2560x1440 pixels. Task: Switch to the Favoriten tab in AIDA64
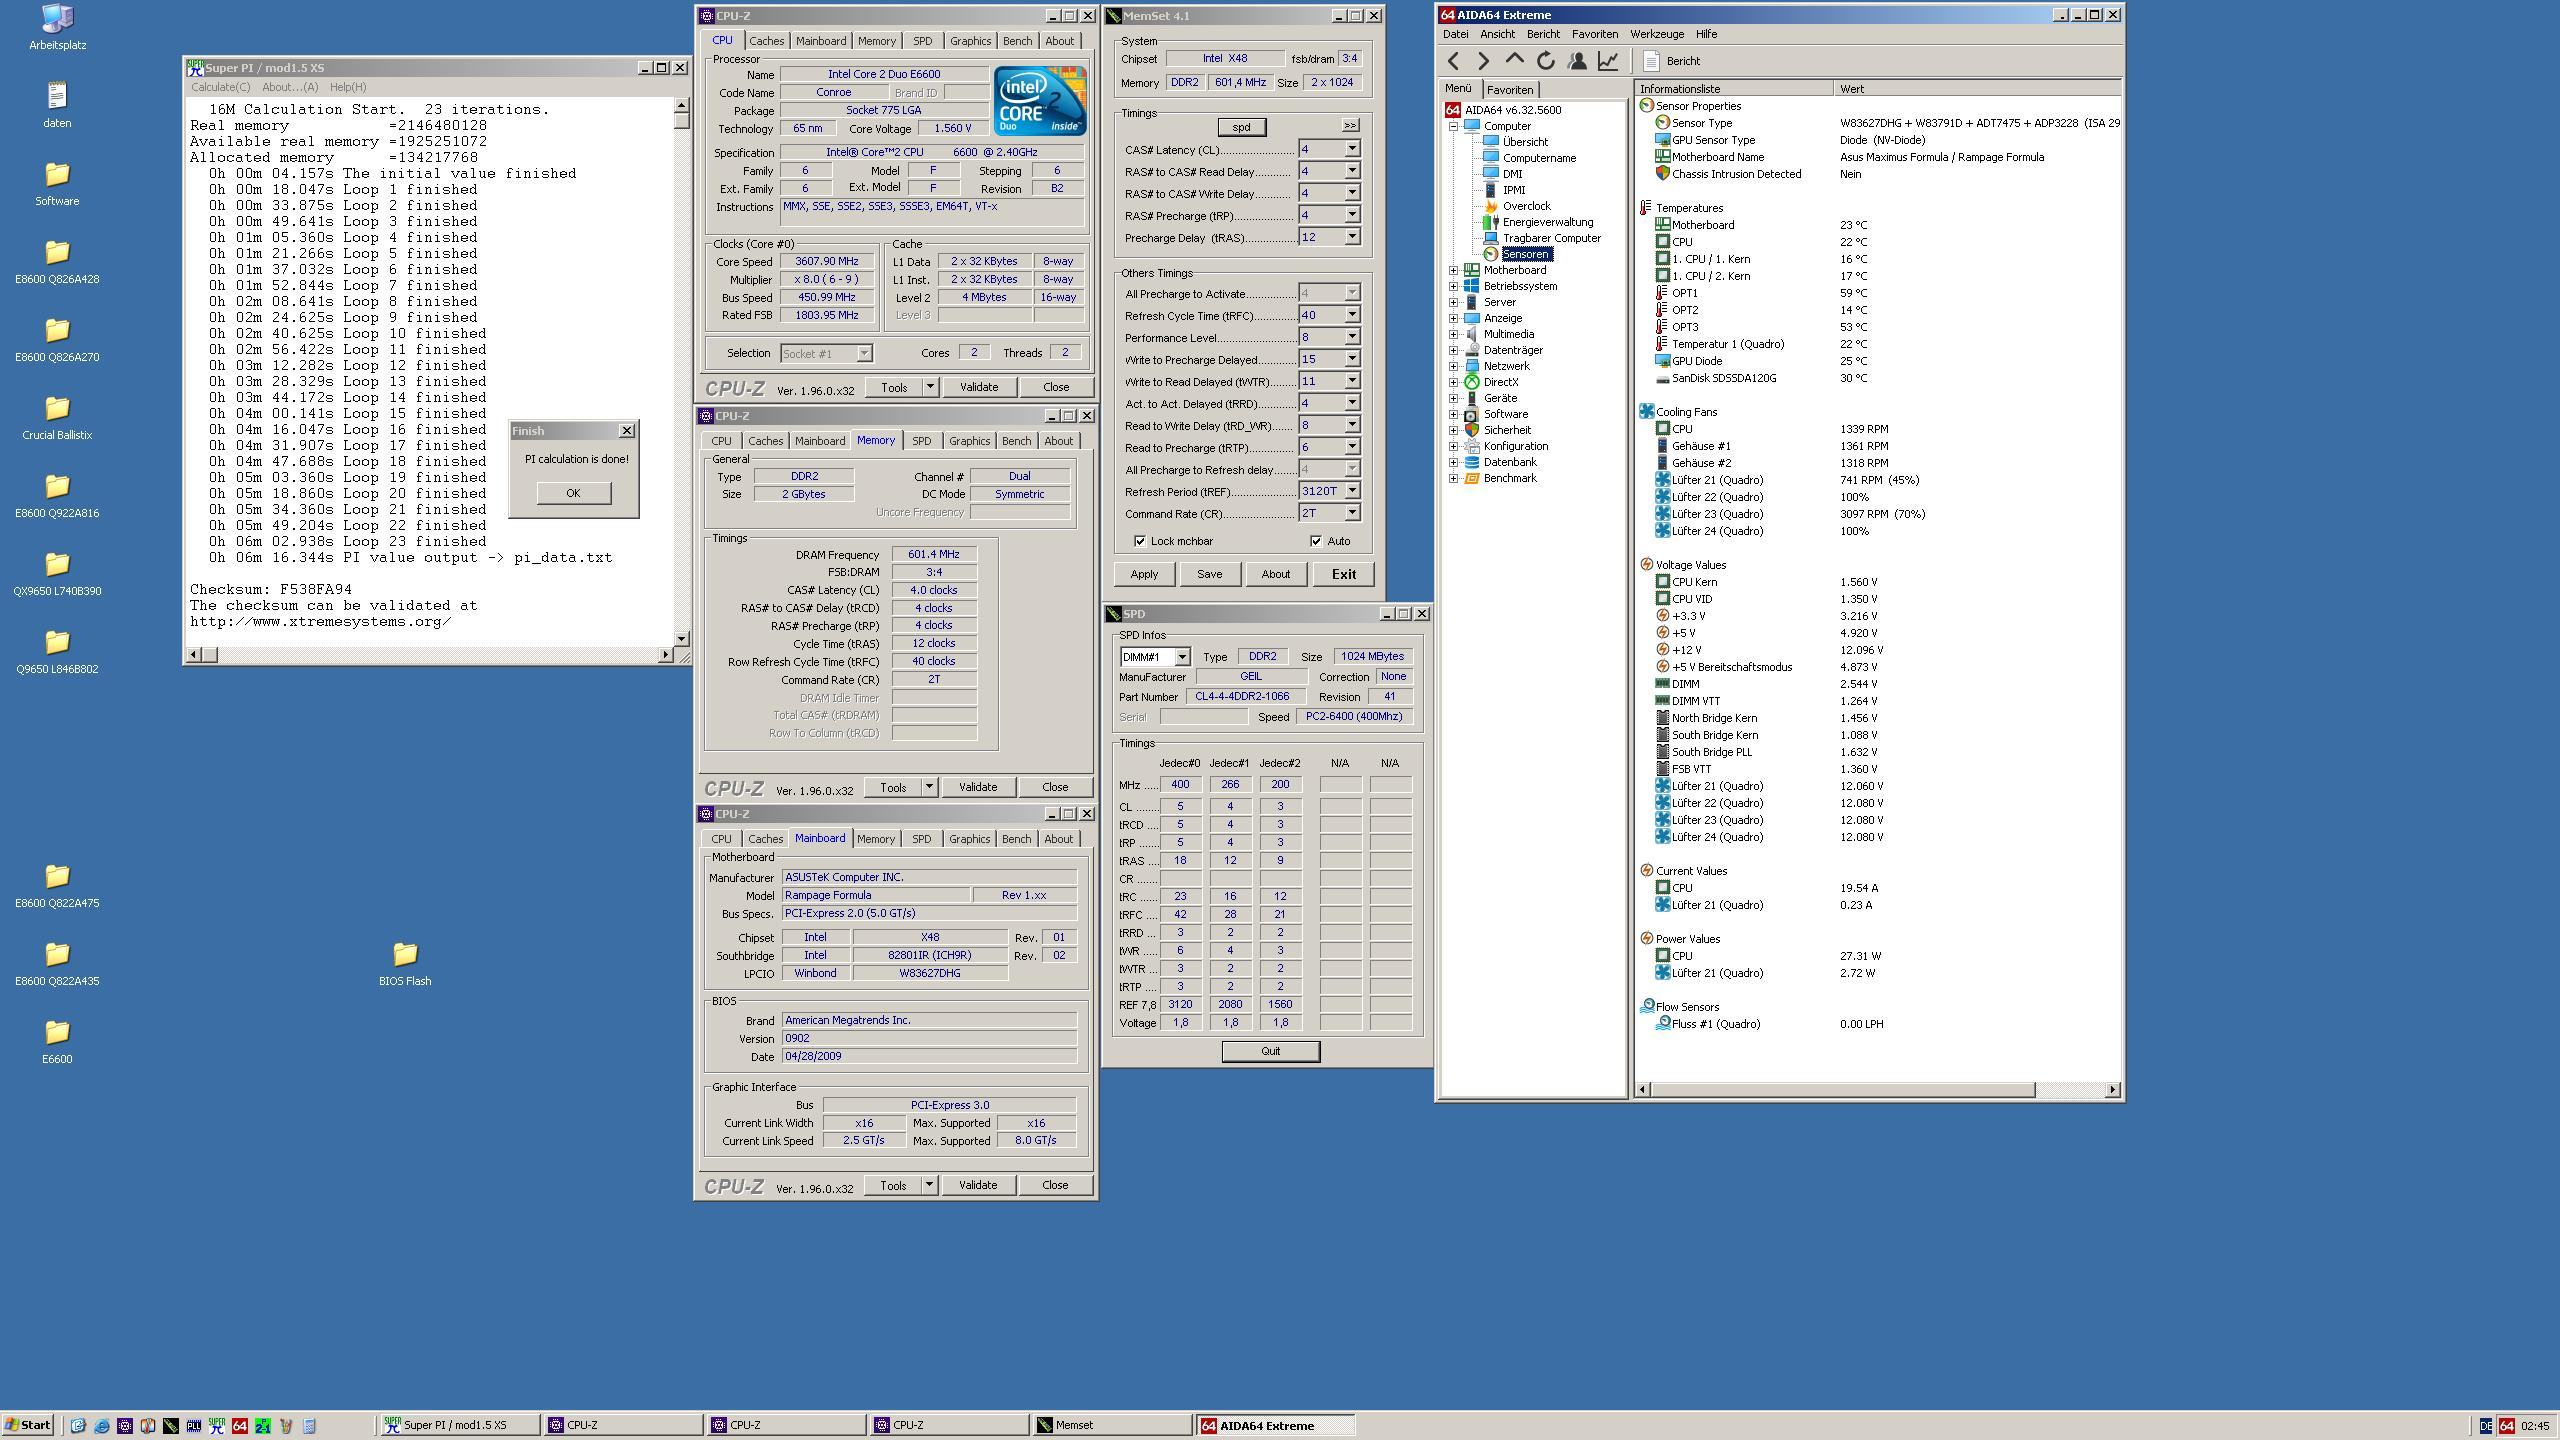tap(1510, 89)
